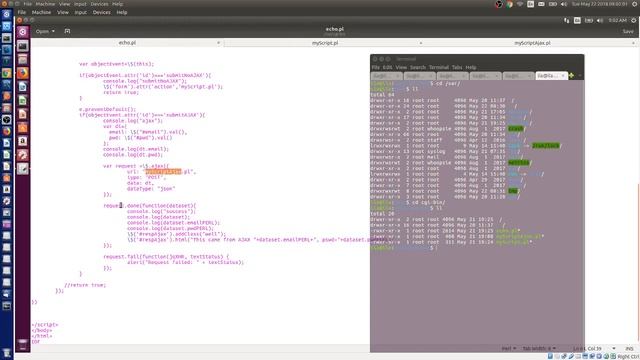Open LibreOffice Writer in guest launcher
Viewport: 640px width, 360px height.
[23, 87]
